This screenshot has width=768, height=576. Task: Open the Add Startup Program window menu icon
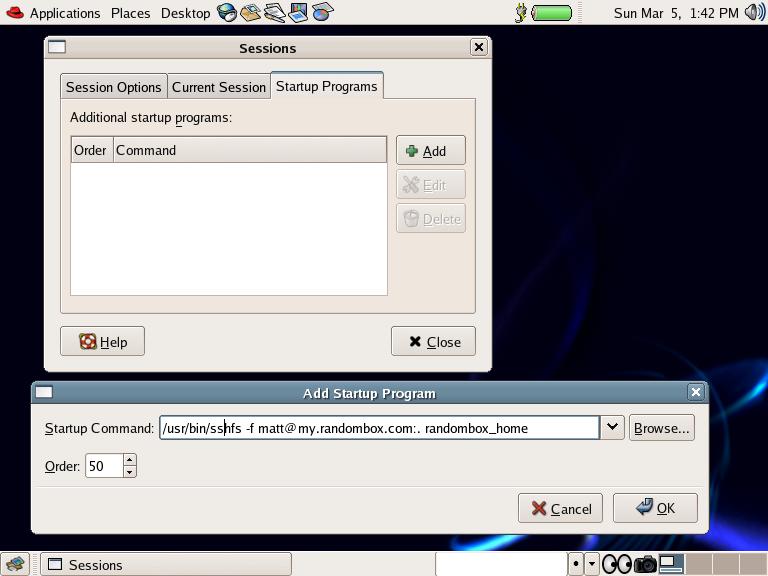point(44,392)
